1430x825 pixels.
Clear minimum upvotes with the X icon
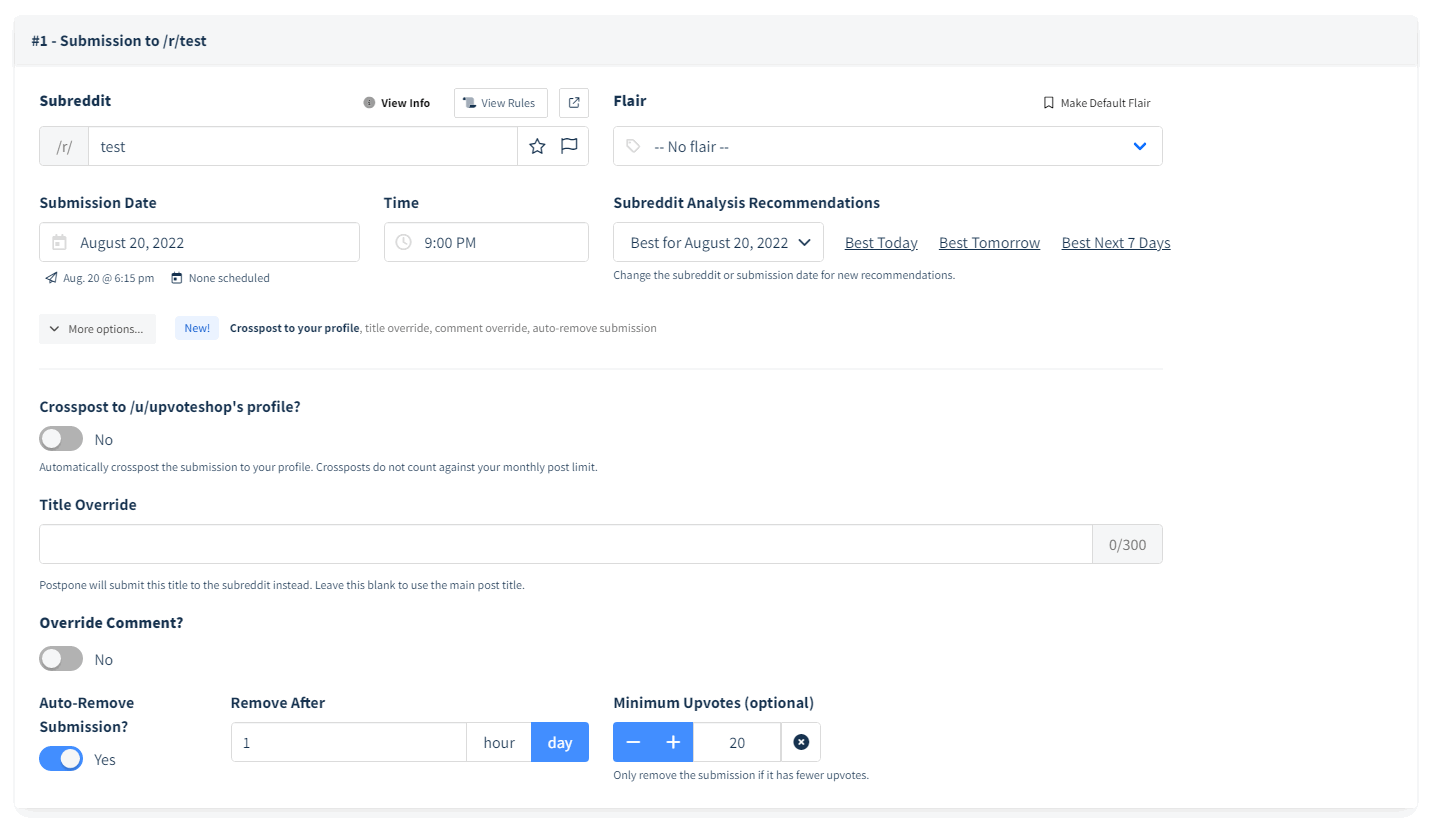[x=800, y=742]
